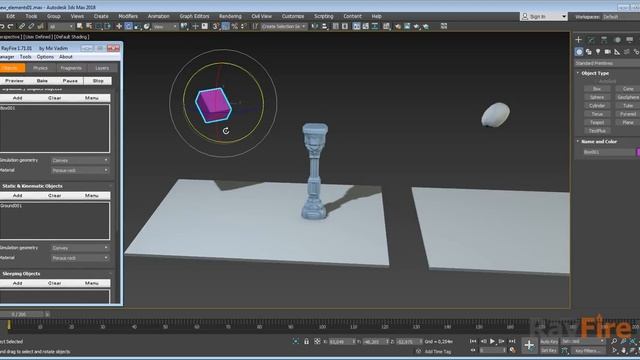Screen dimensions: 640x360
Task: Click RayFire Bake button
Action: pyautogui.click(x=42, y=81)
